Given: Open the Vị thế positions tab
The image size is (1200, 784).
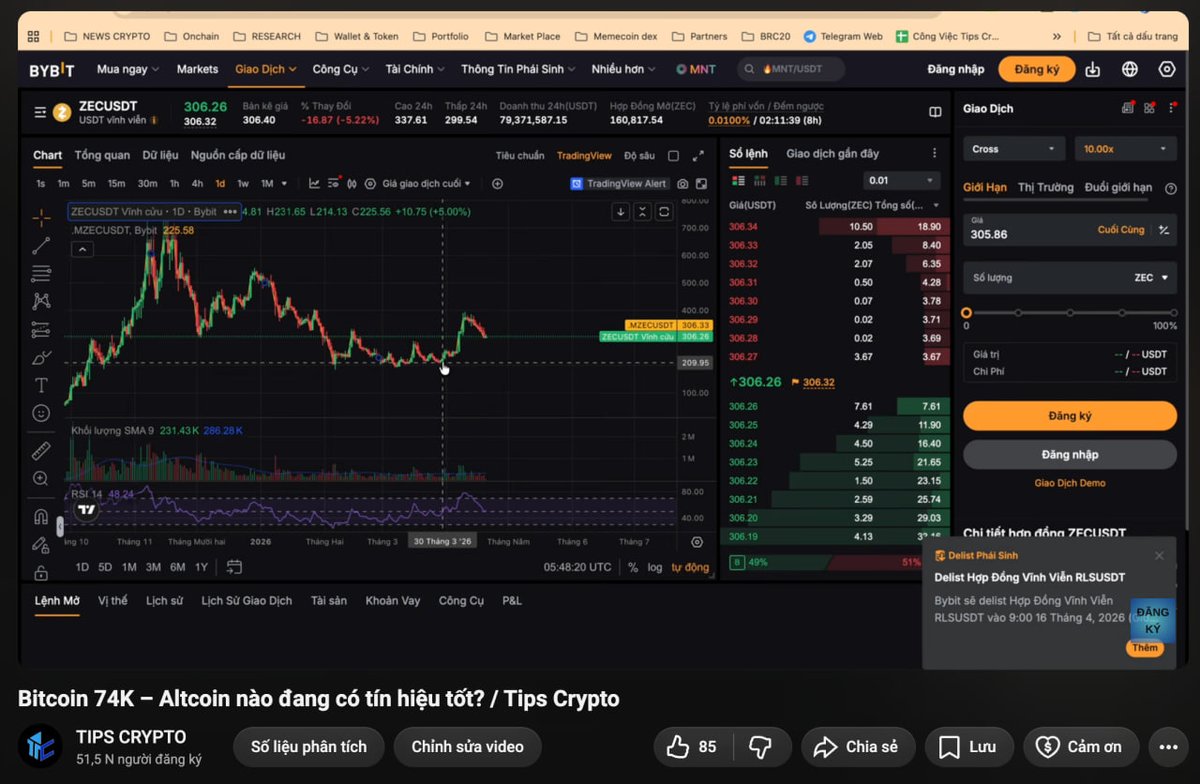Looking at the screenshot, I should (x=113, y=601).
